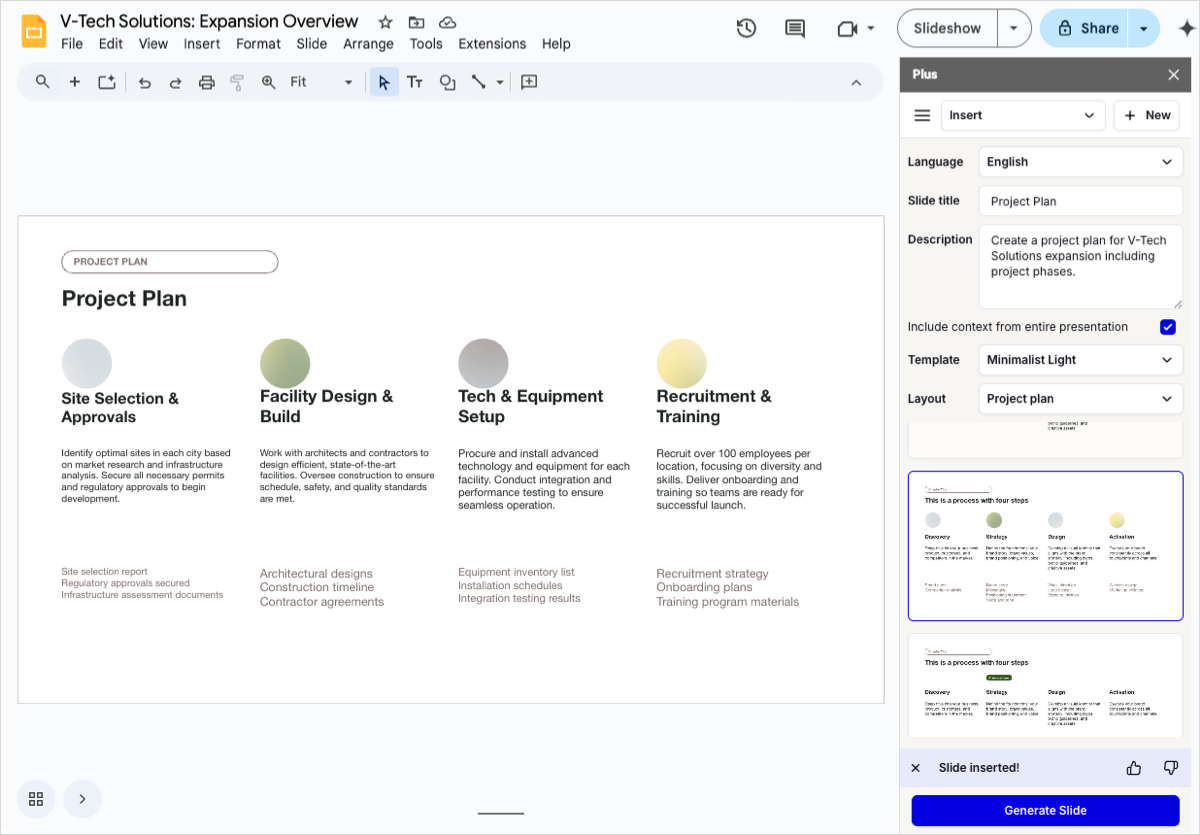Open the Language dropdown set to English

tap(1081, 162)
